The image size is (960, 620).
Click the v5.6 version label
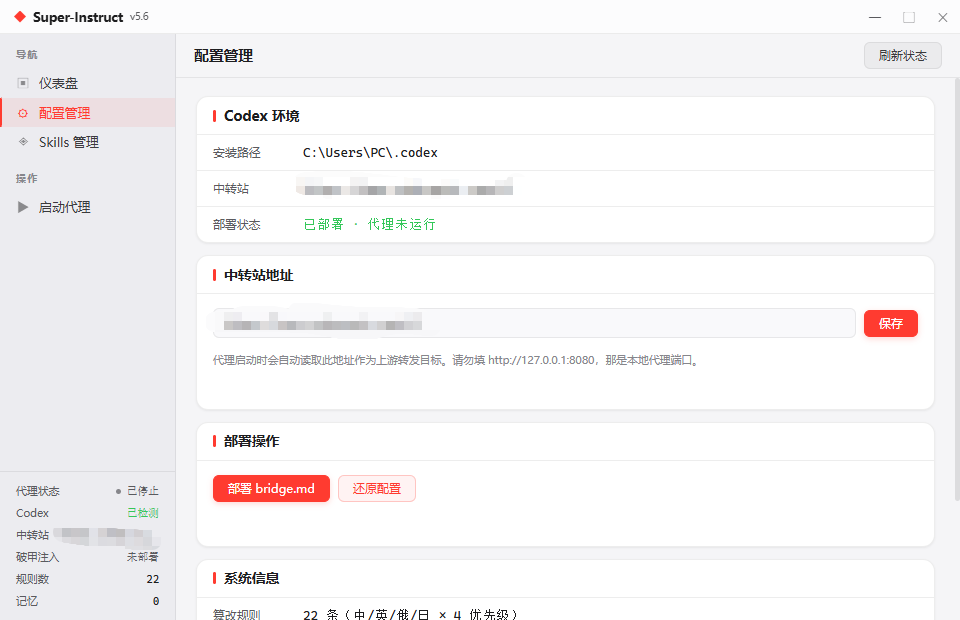[x=139, y=17]
